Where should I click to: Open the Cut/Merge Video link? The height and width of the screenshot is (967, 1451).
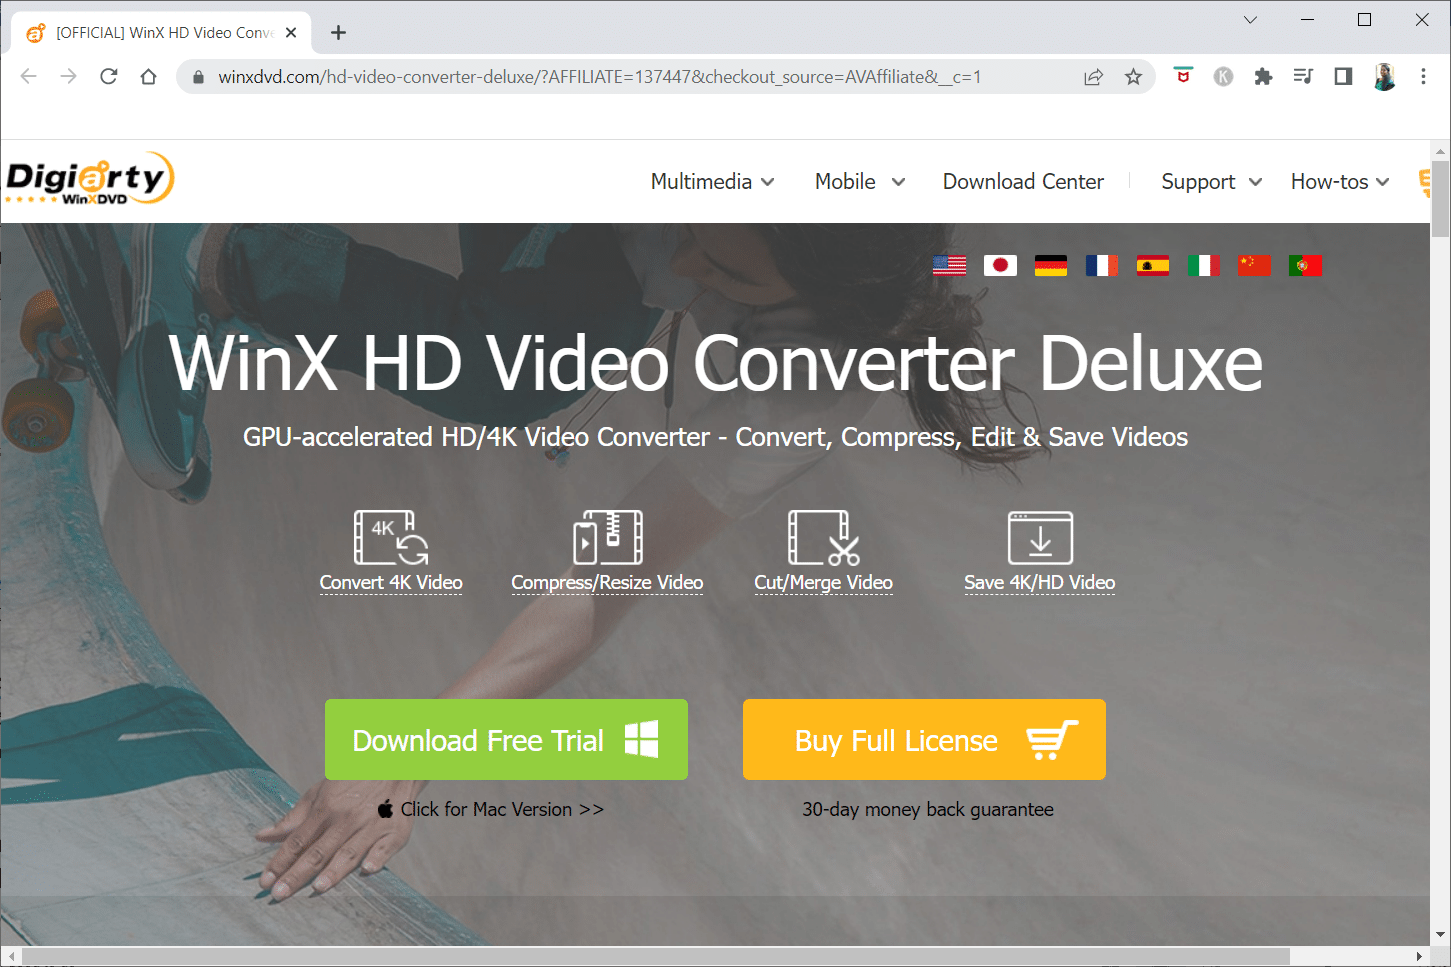point(824,582)
